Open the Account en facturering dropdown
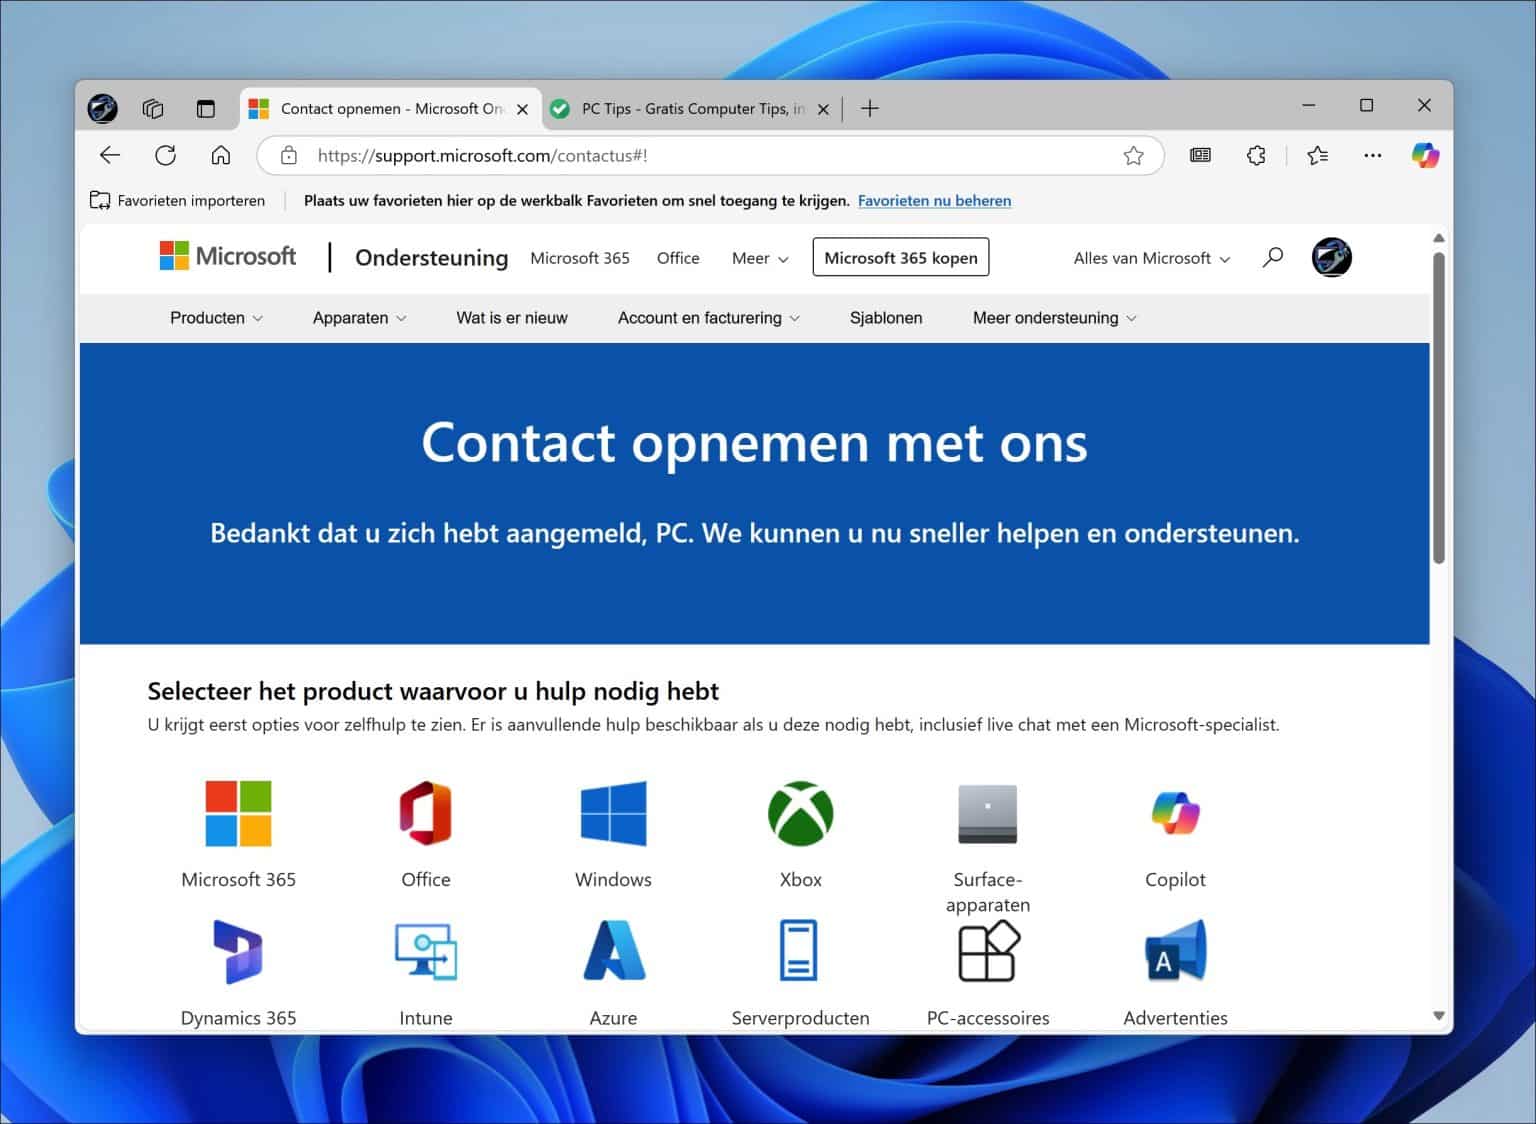The image size is (1536, 1124). [708, 318]
